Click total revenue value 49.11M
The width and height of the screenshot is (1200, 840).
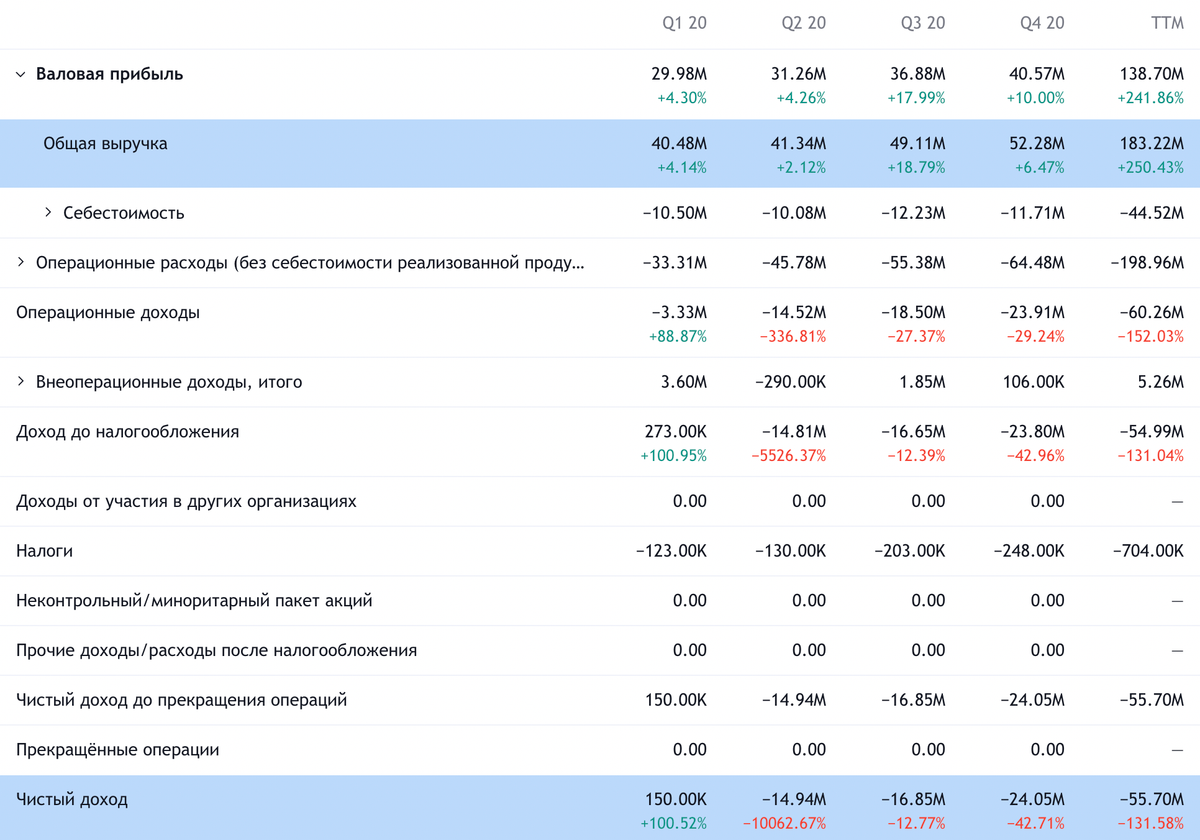[918, 144]
